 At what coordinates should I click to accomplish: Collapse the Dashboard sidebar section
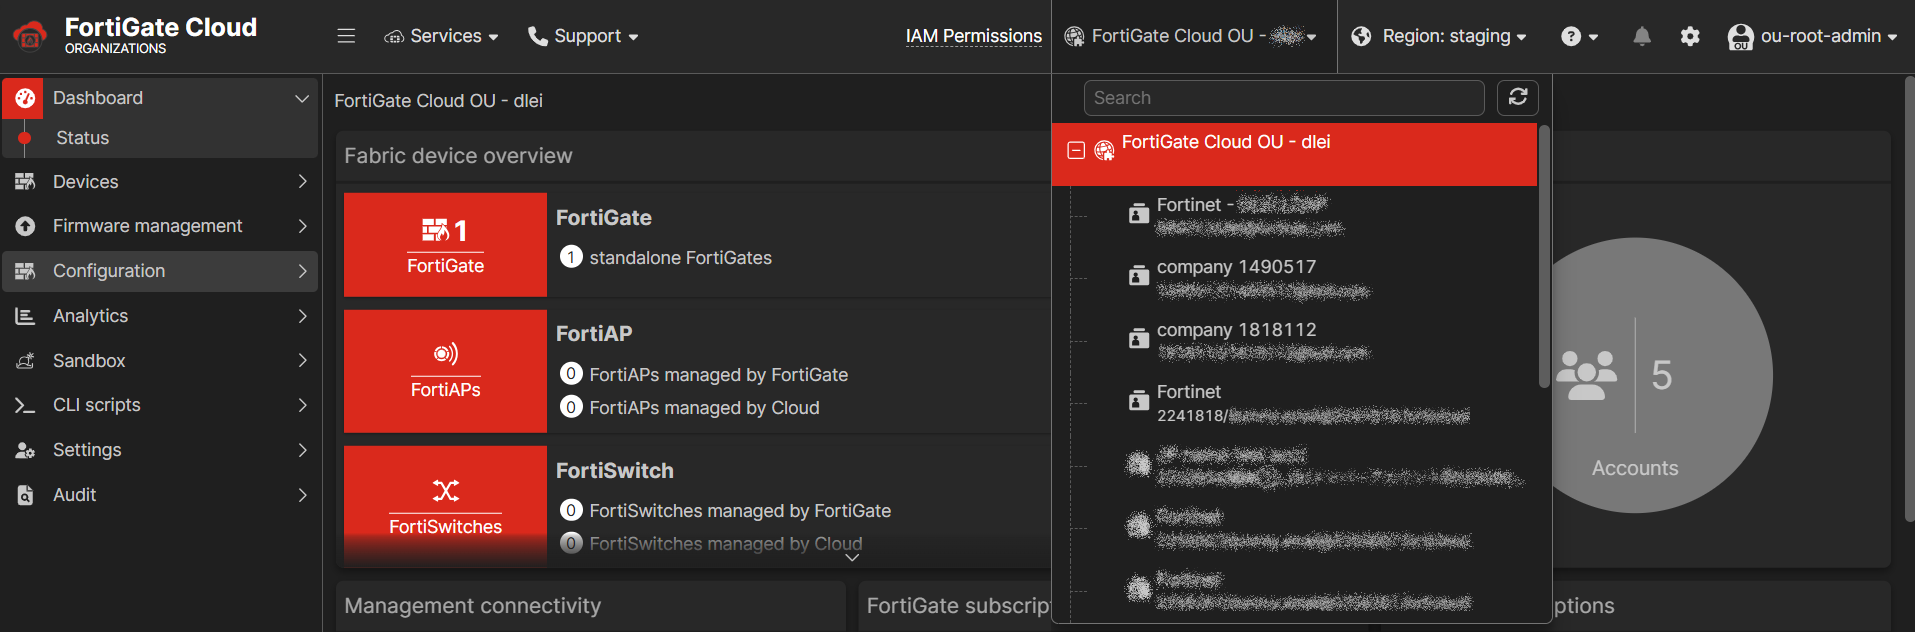pos(301,98)
